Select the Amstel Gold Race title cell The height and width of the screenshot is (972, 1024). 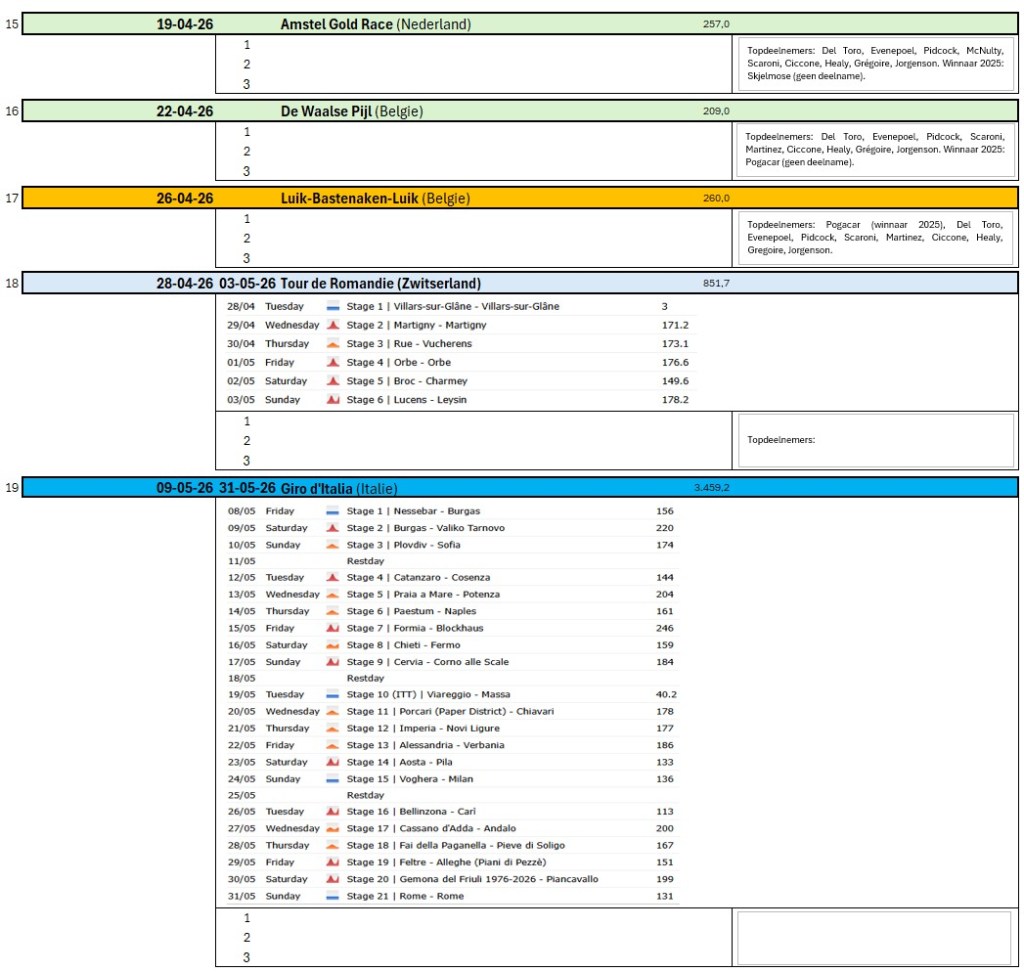pos(375,24)
